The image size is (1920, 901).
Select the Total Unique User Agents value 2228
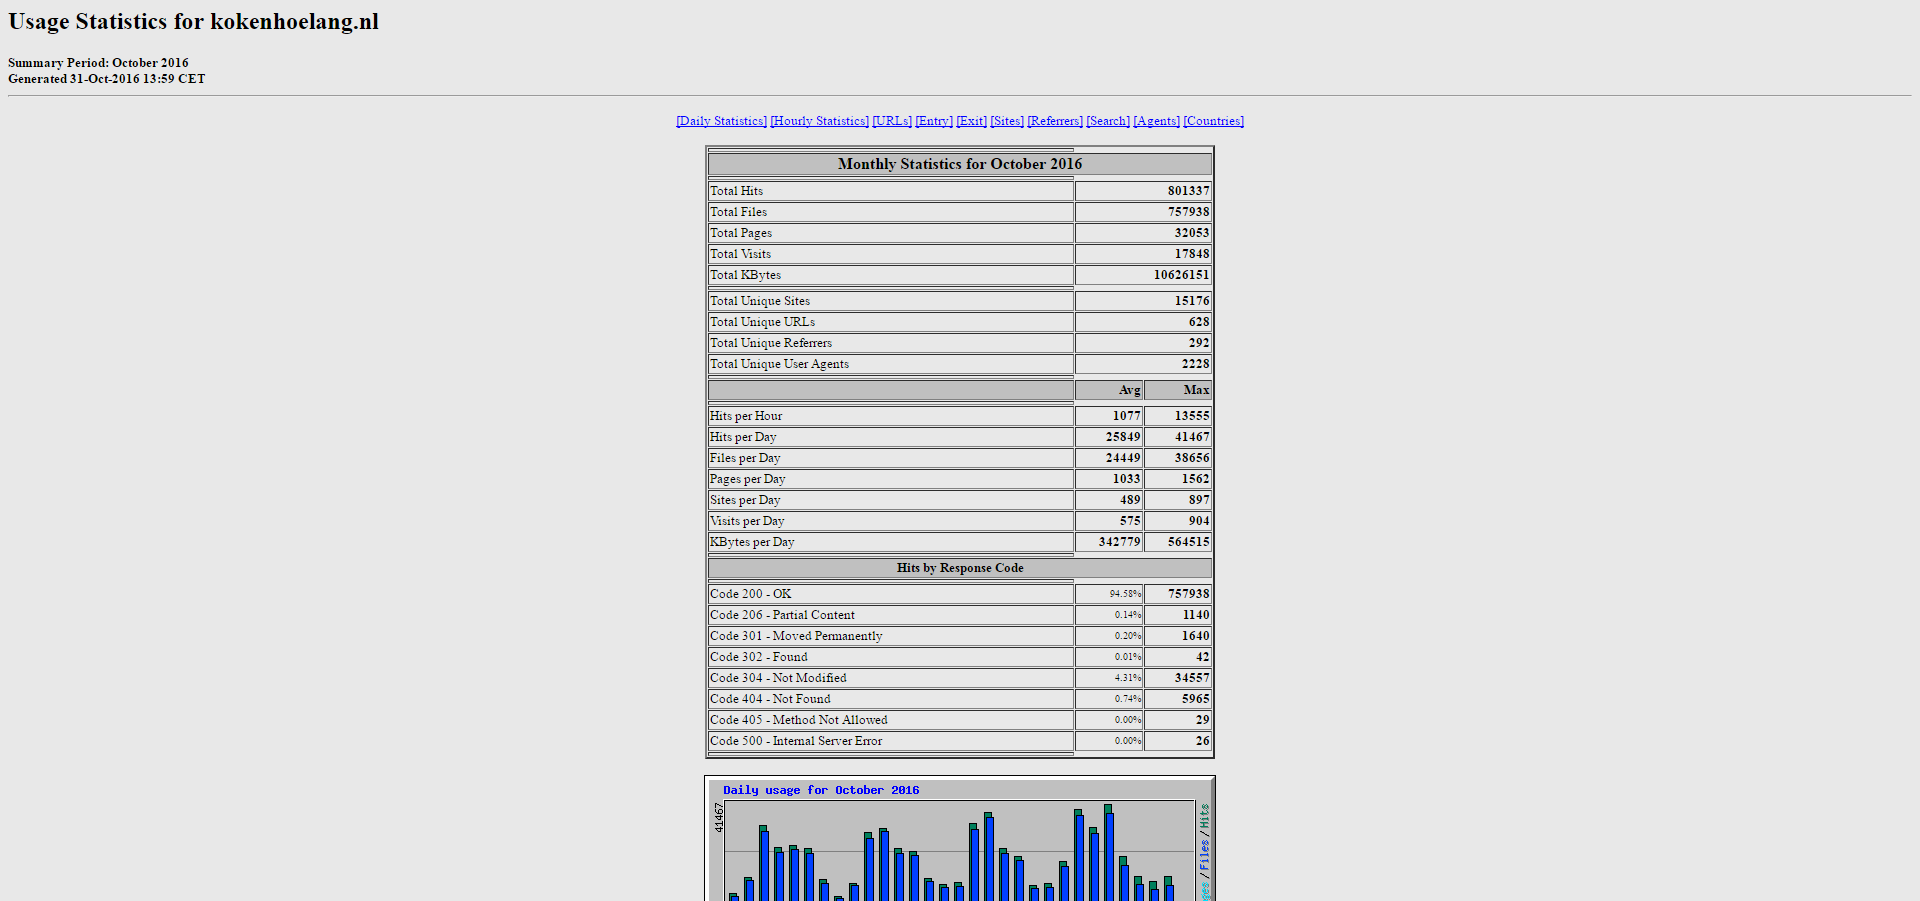click(1195, 364)
